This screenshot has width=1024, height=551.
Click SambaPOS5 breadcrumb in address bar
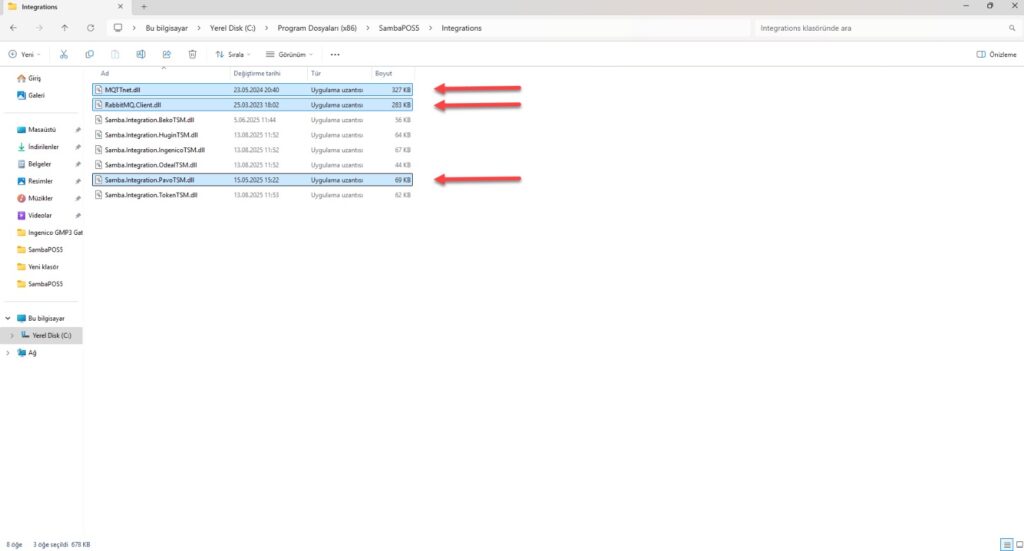tap(399, 28)
